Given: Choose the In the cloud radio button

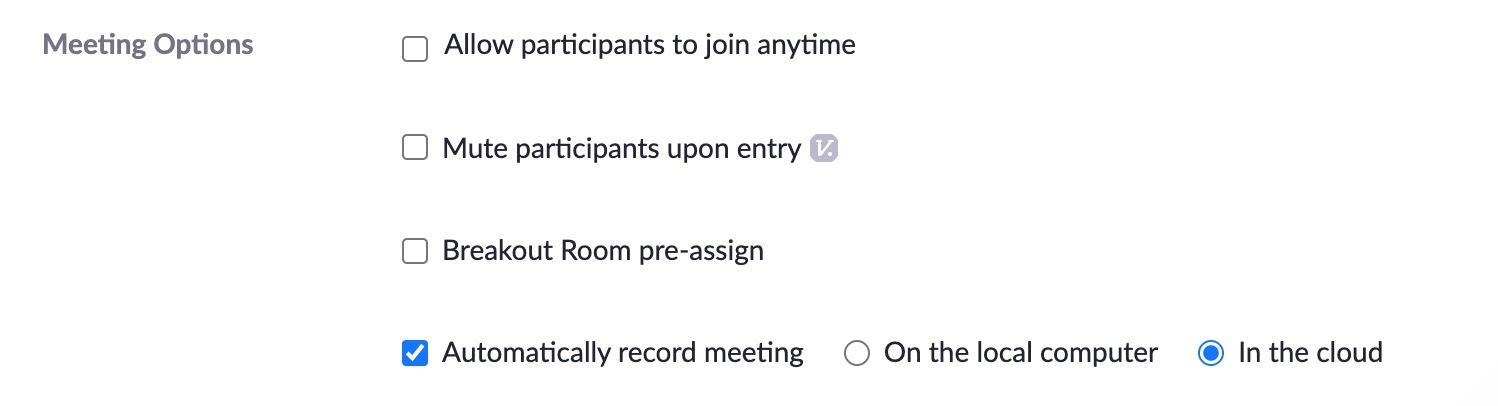Looking at the screenshot, I should click(x=1211, y=353).
